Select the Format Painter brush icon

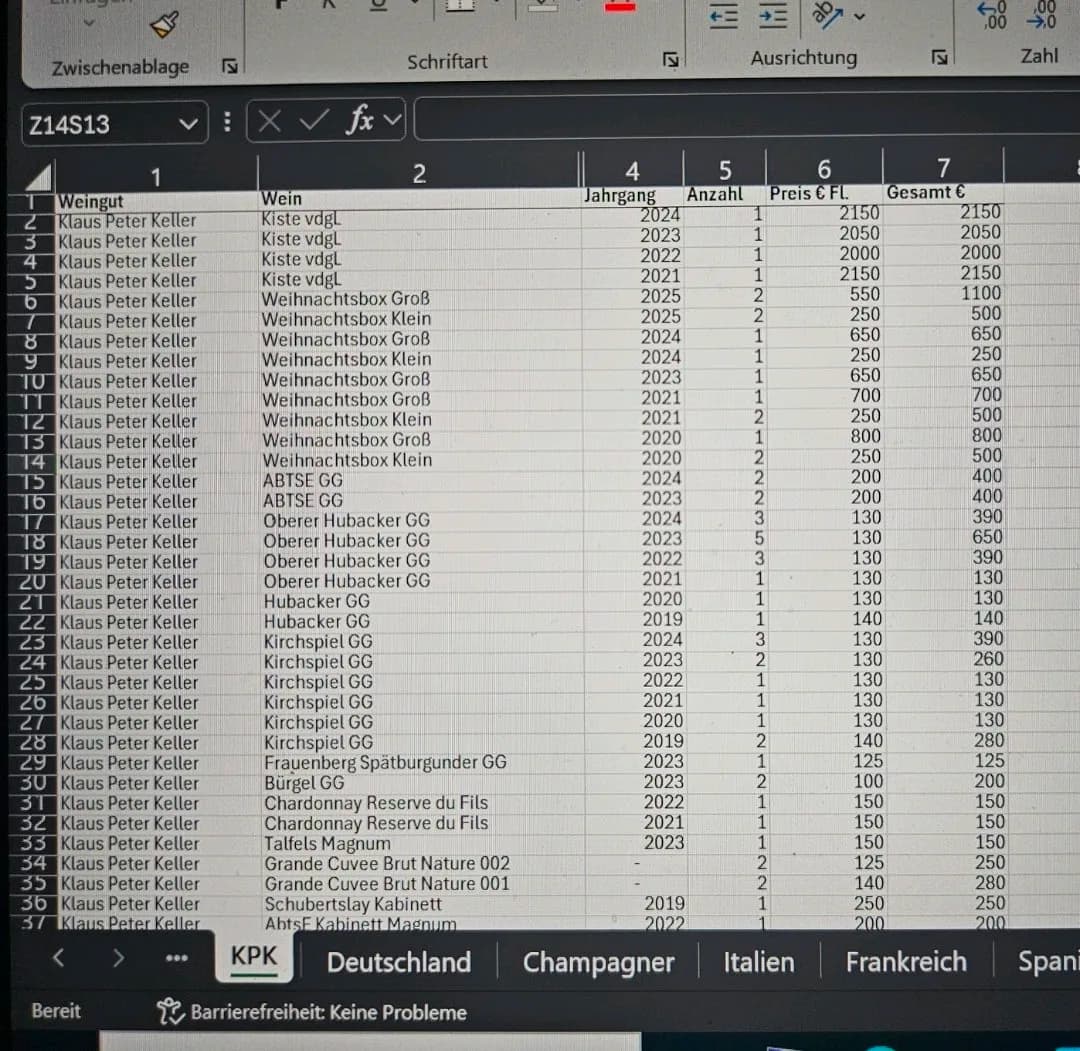point(165,24)
